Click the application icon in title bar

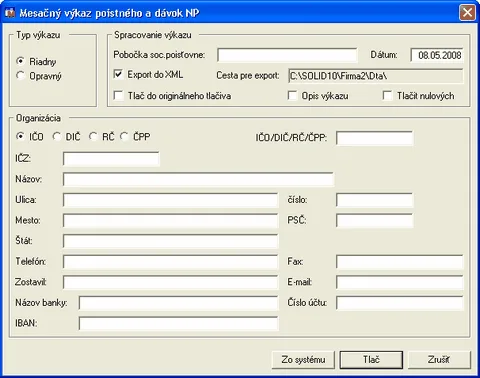10,13
